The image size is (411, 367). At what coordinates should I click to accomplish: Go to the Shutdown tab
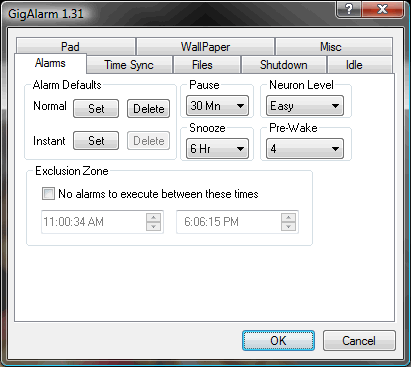click(284, 65)
